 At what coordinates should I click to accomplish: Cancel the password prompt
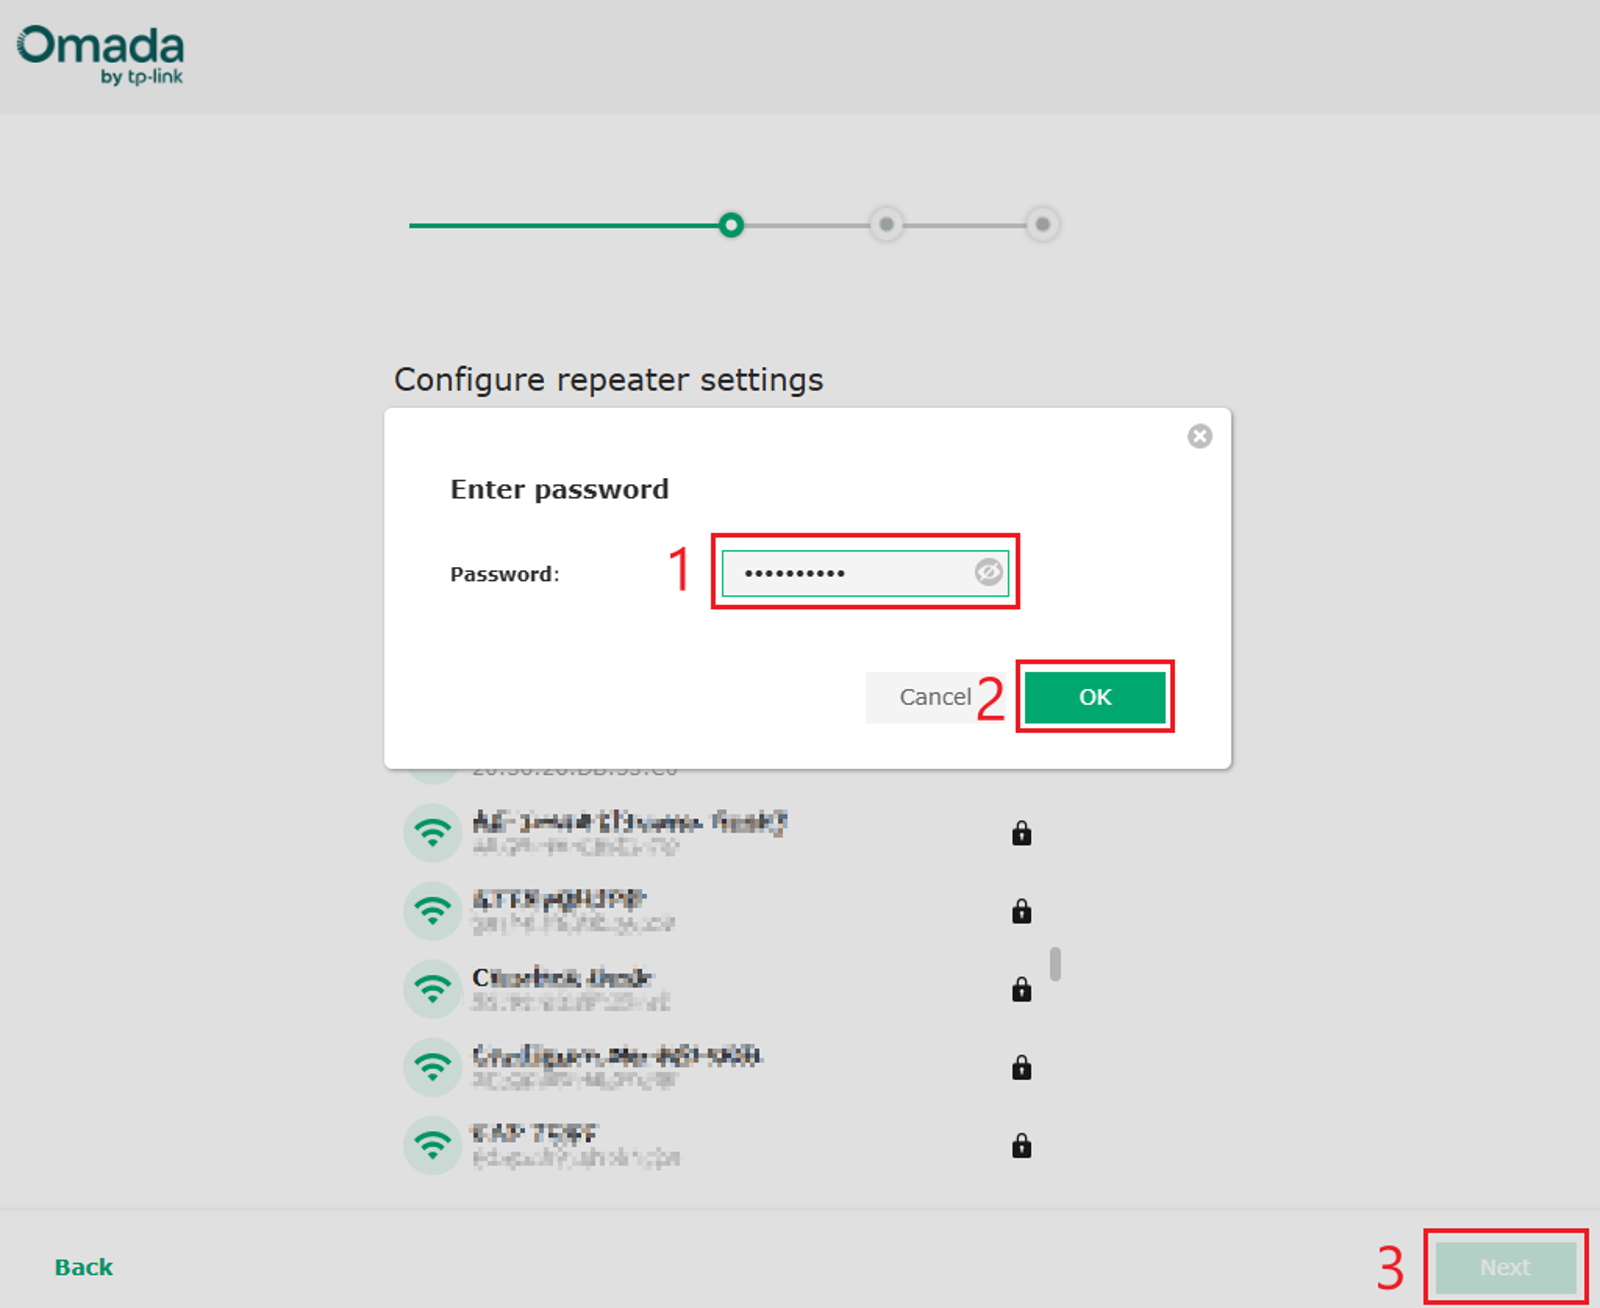tap(935, 697)
